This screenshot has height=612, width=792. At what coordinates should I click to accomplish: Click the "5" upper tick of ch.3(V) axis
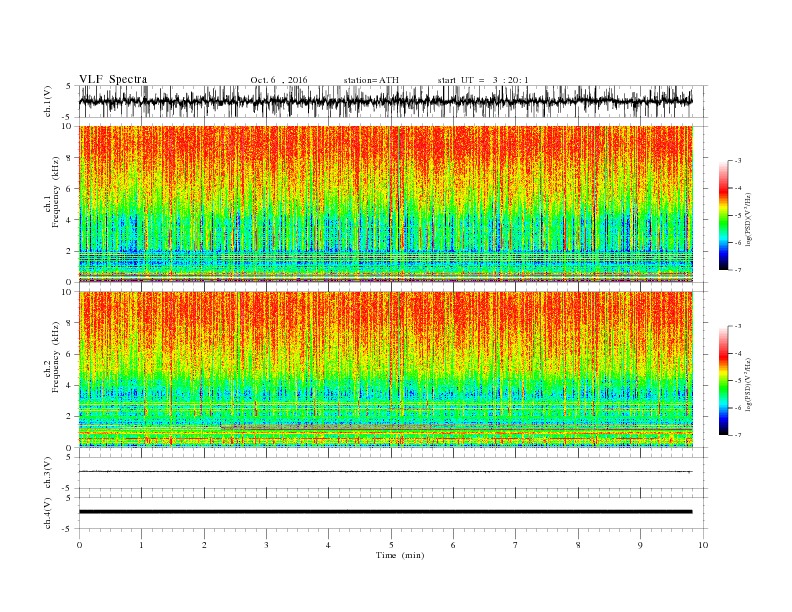(x=69, y=457)
